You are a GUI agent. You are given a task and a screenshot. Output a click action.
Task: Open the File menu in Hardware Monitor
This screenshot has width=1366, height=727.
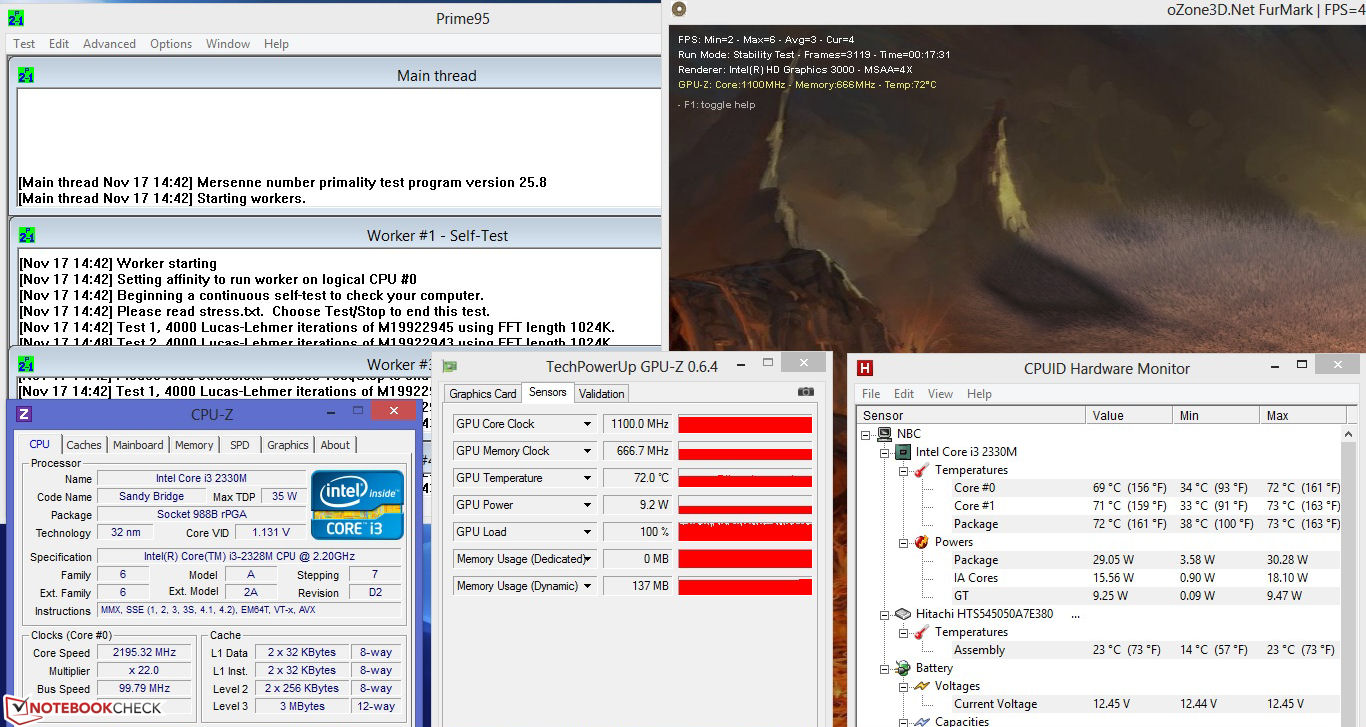pyautogui.click(x=871, y=394)
